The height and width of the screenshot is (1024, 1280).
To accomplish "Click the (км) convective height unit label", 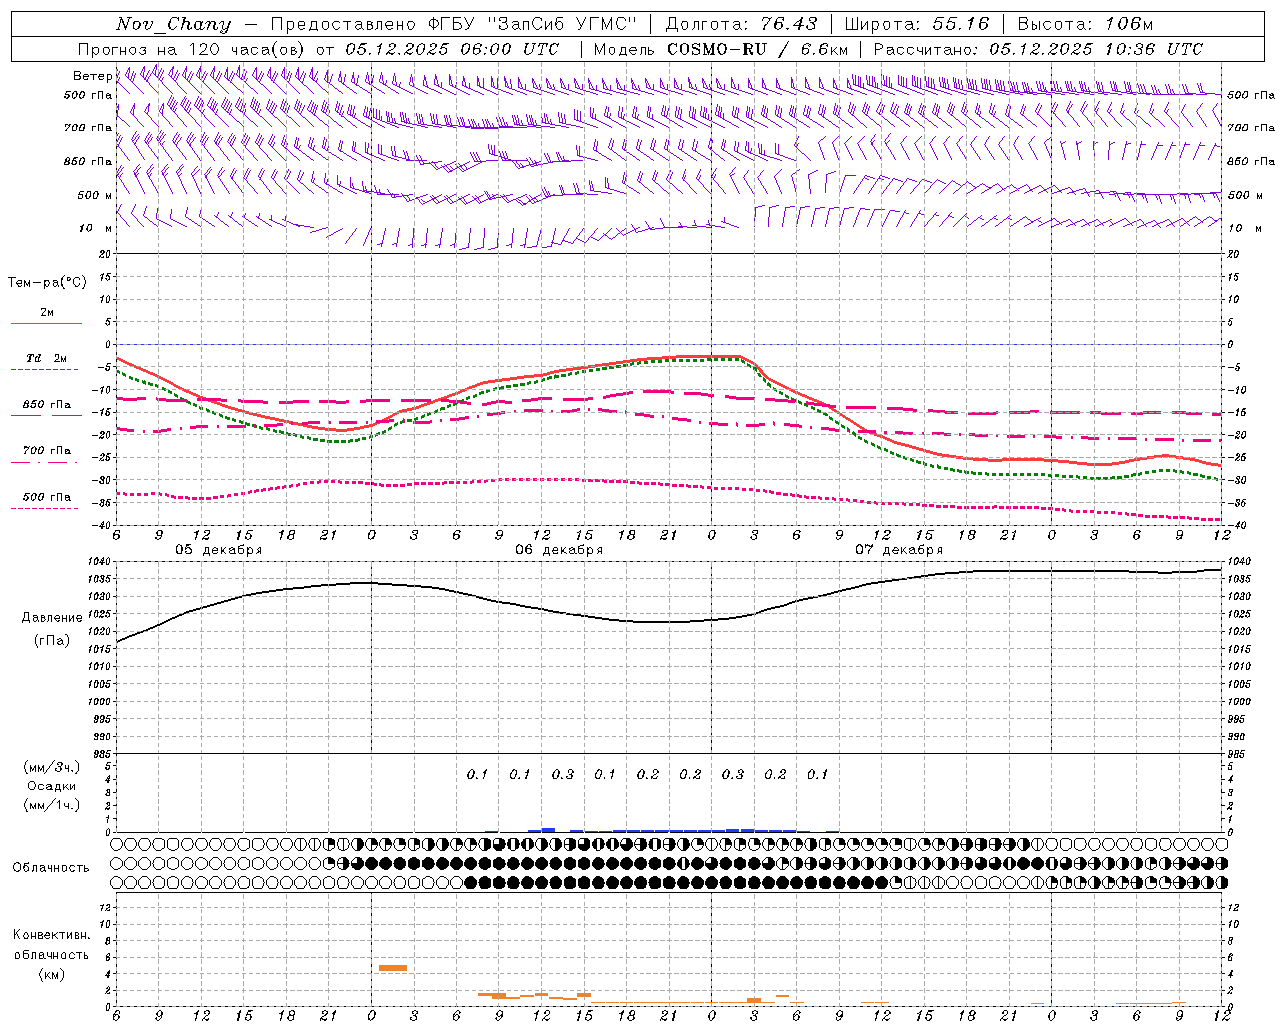I will [x=51, y=974].
